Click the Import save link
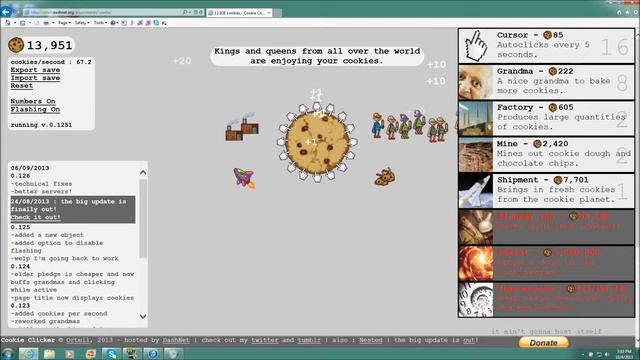Screen dimensions: 640x360 tap(35, 78)
